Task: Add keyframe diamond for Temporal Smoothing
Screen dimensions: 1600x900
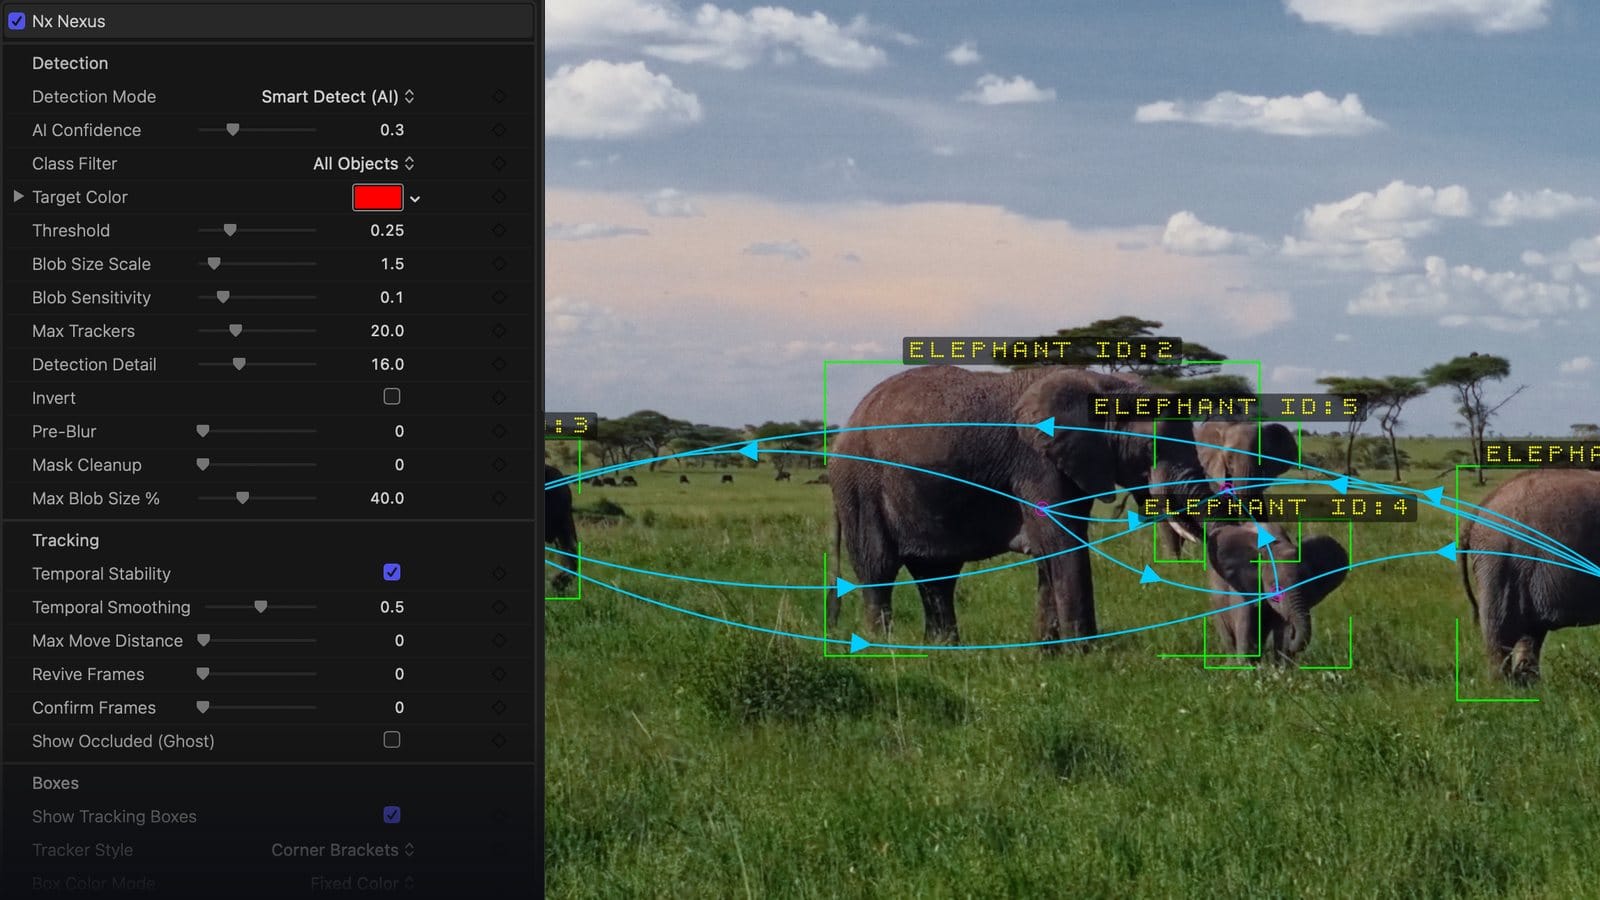Action: point(499,607)
